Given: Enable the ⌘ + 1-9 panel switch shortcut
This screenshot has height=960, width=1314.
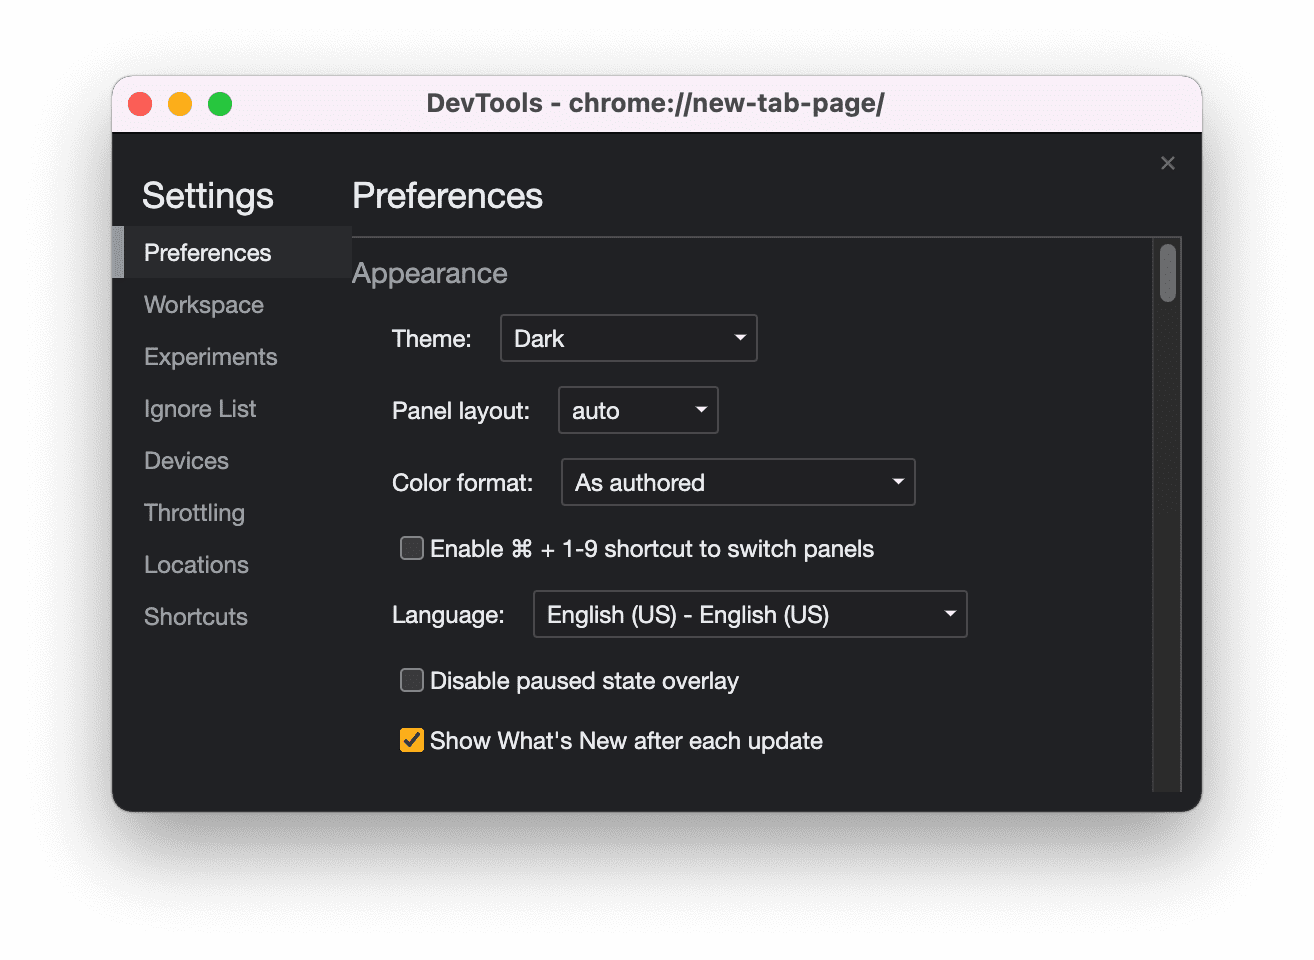Looking at the screenshot, I should tap(411, 548).
